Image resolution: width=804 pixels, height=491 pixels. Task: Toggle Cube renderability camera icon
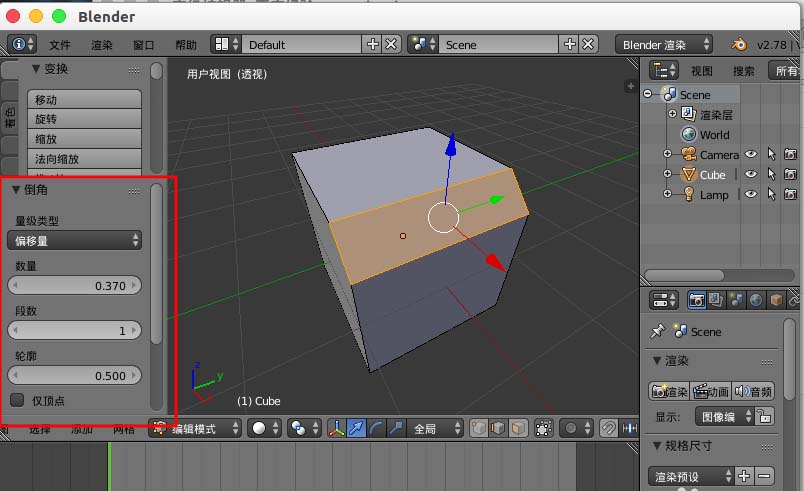pos(790,174)
